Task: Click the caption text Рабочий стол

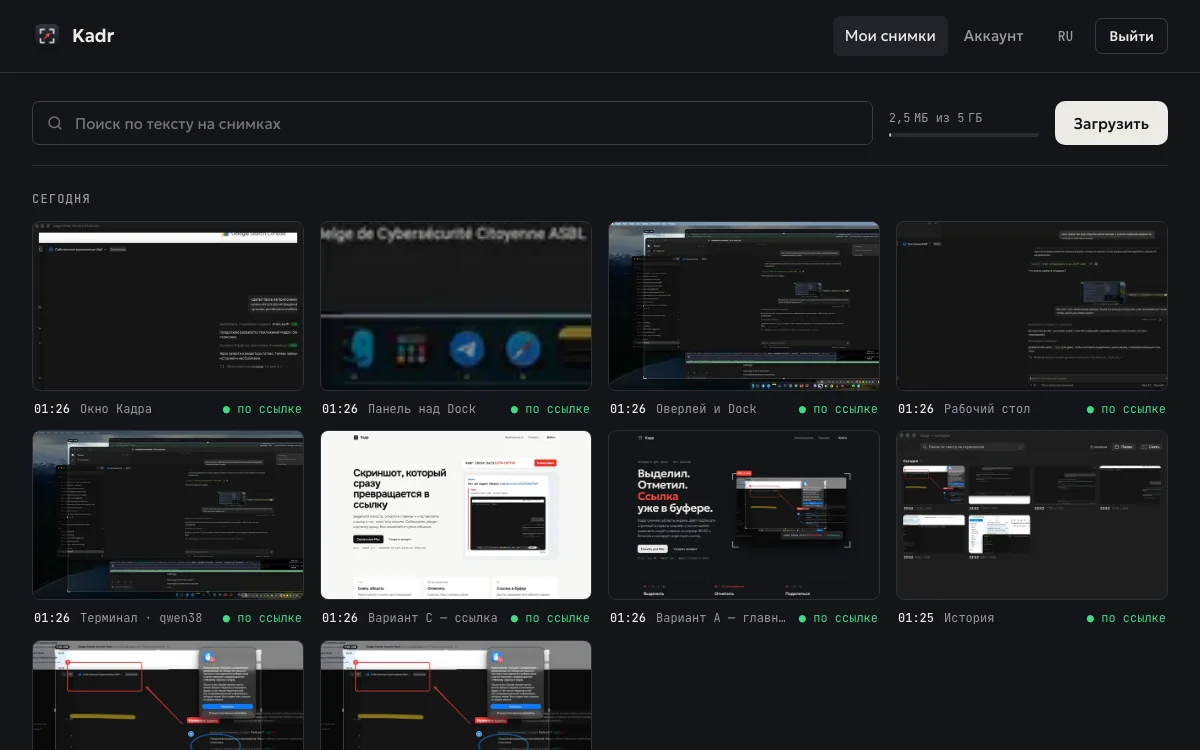Action: [x=987, y=409]
